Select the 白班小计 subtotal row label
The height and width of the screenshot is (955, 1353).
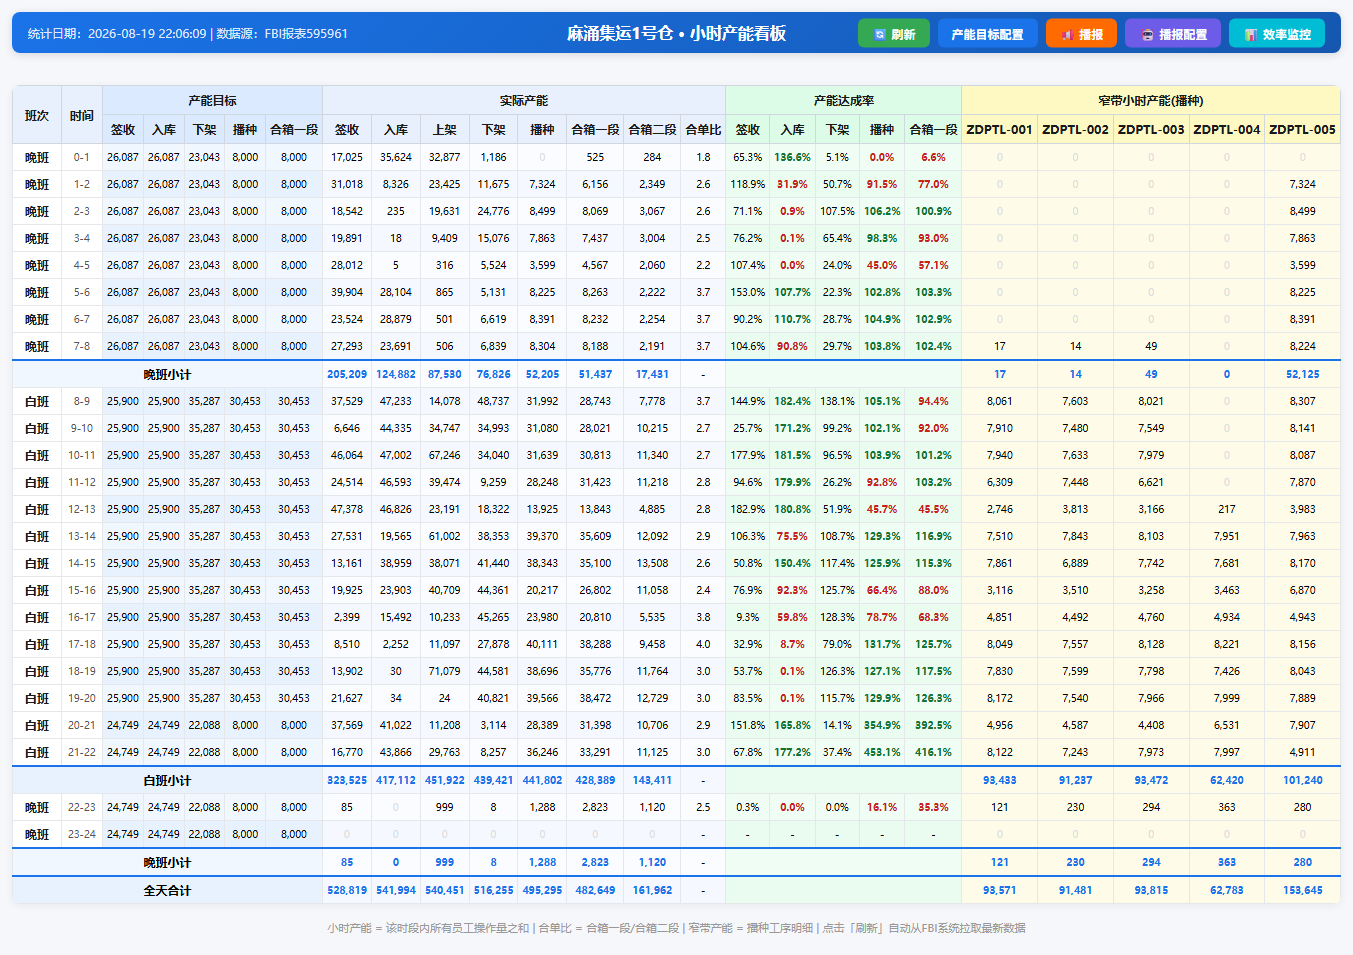coord(167,780)
